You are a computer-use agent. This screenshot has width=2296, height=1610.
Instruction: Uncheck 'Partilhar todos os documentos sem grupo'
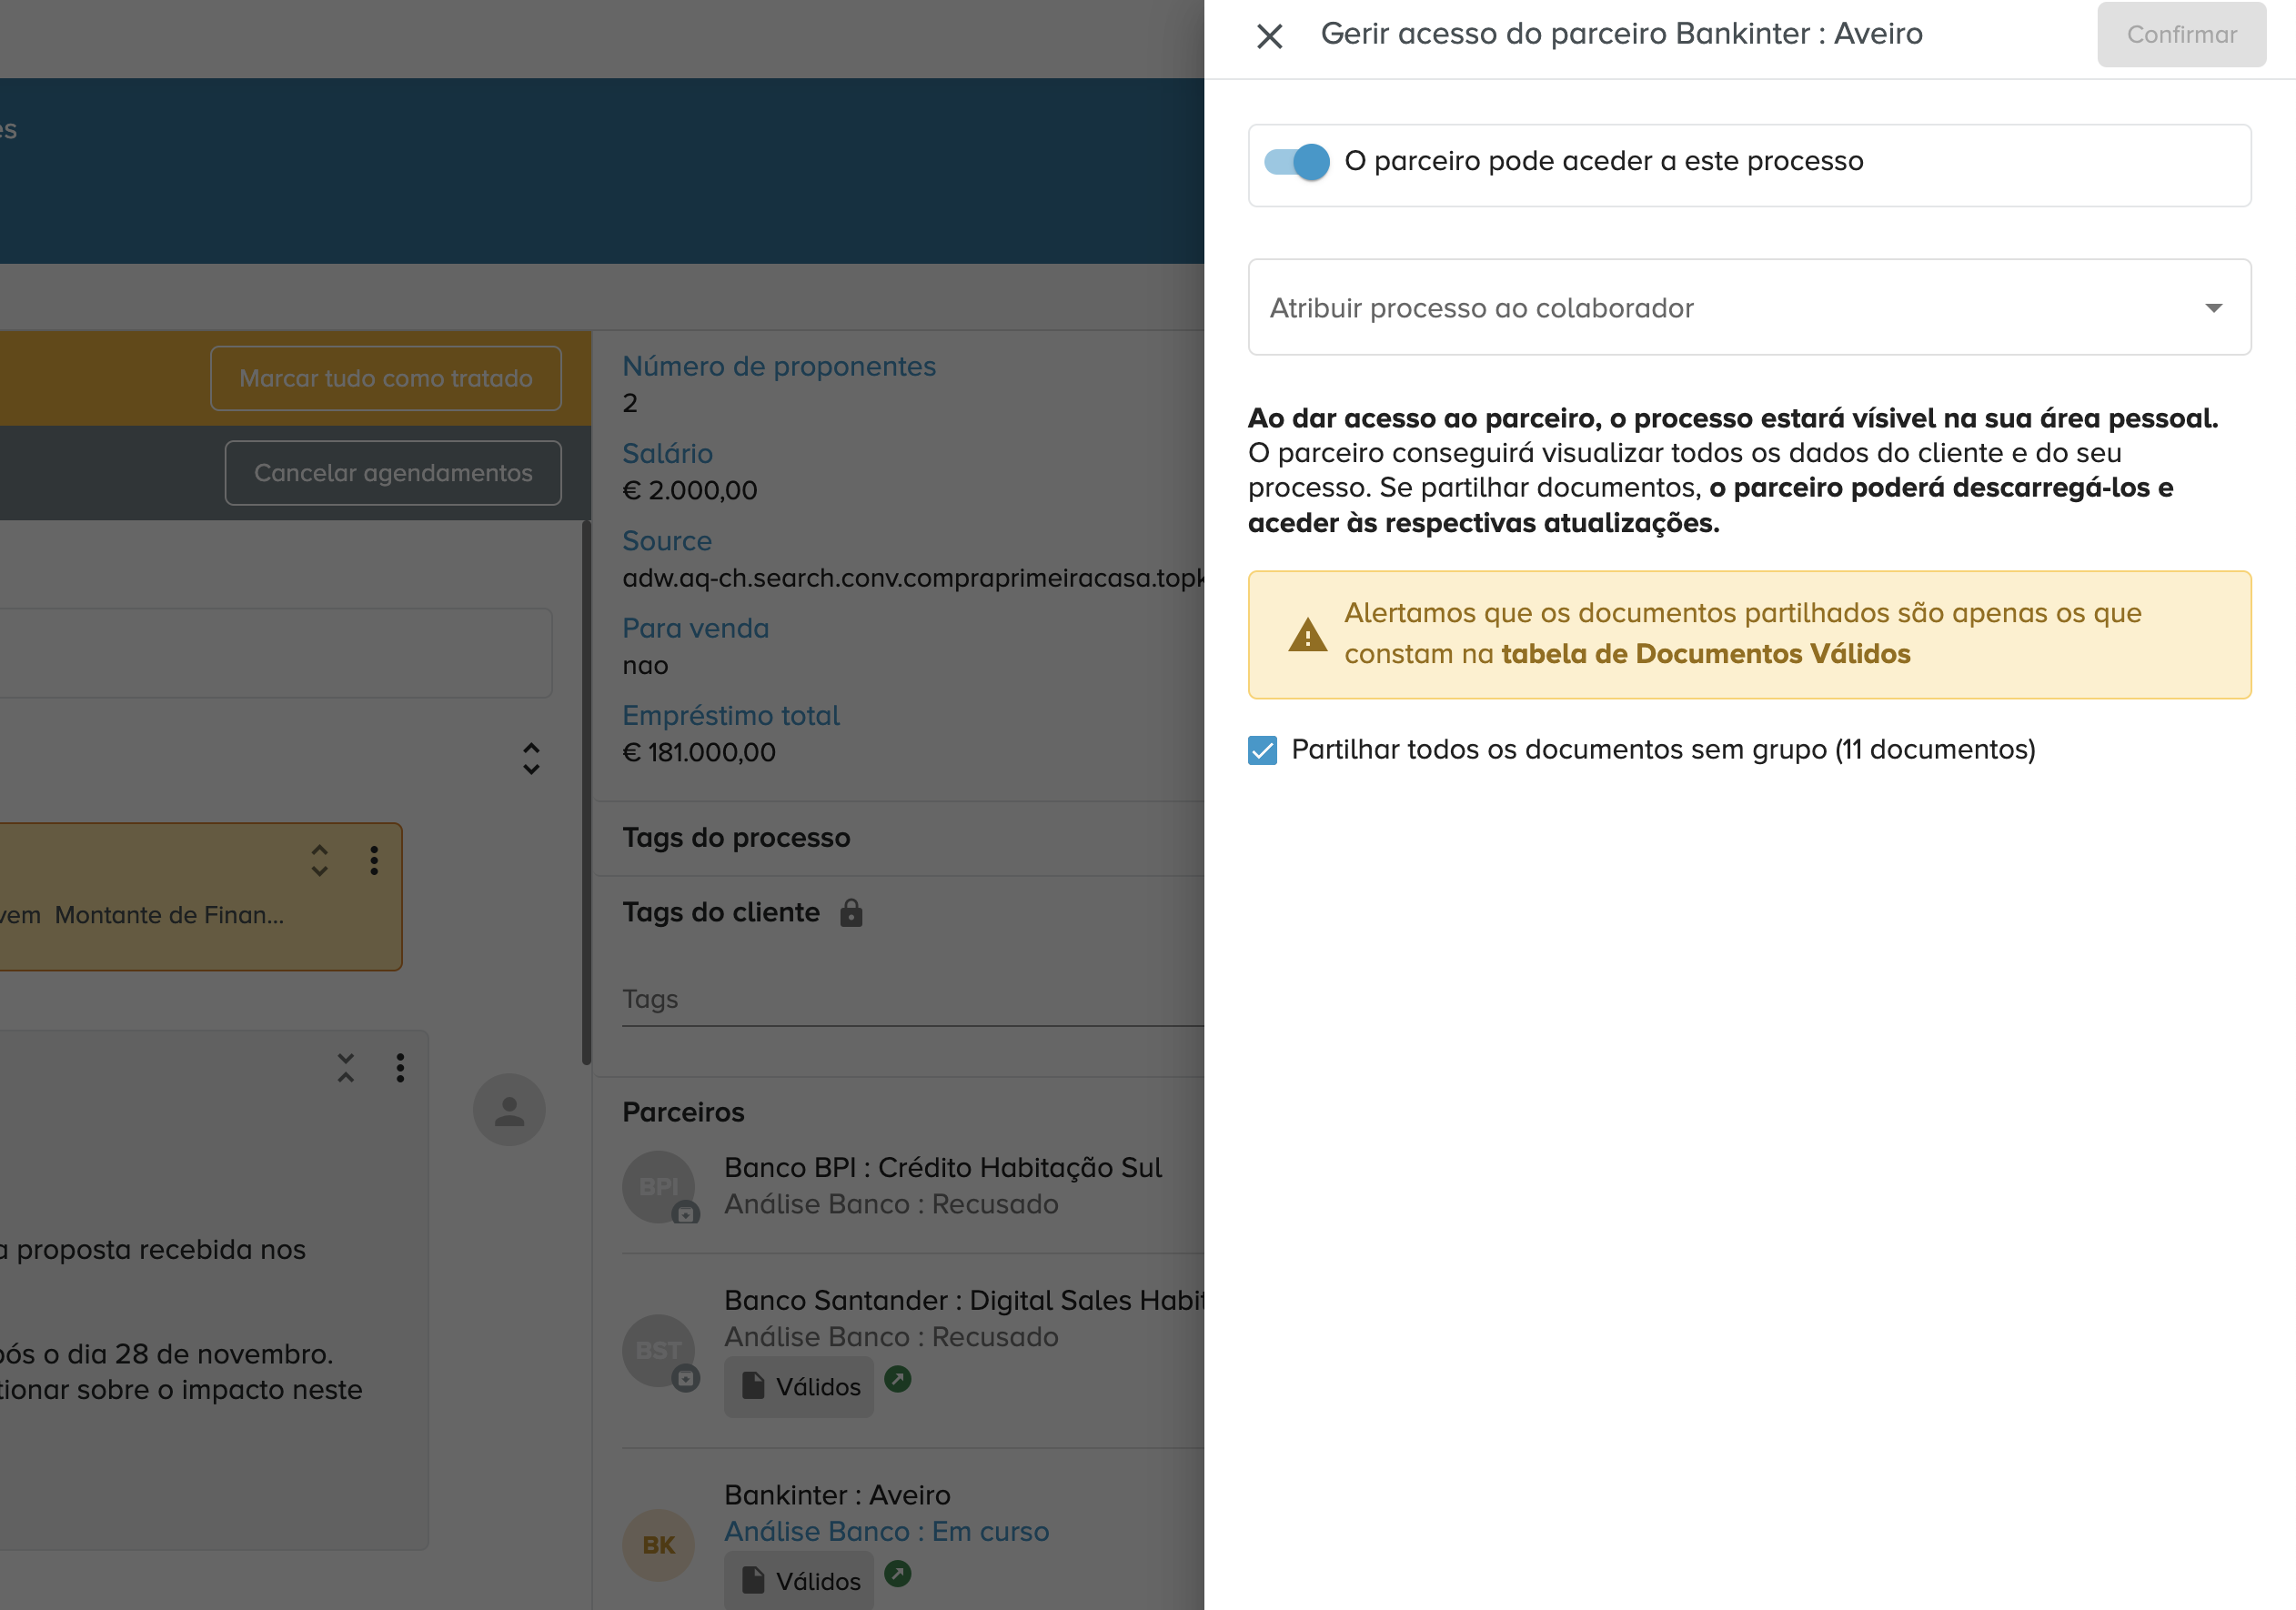1262,750
